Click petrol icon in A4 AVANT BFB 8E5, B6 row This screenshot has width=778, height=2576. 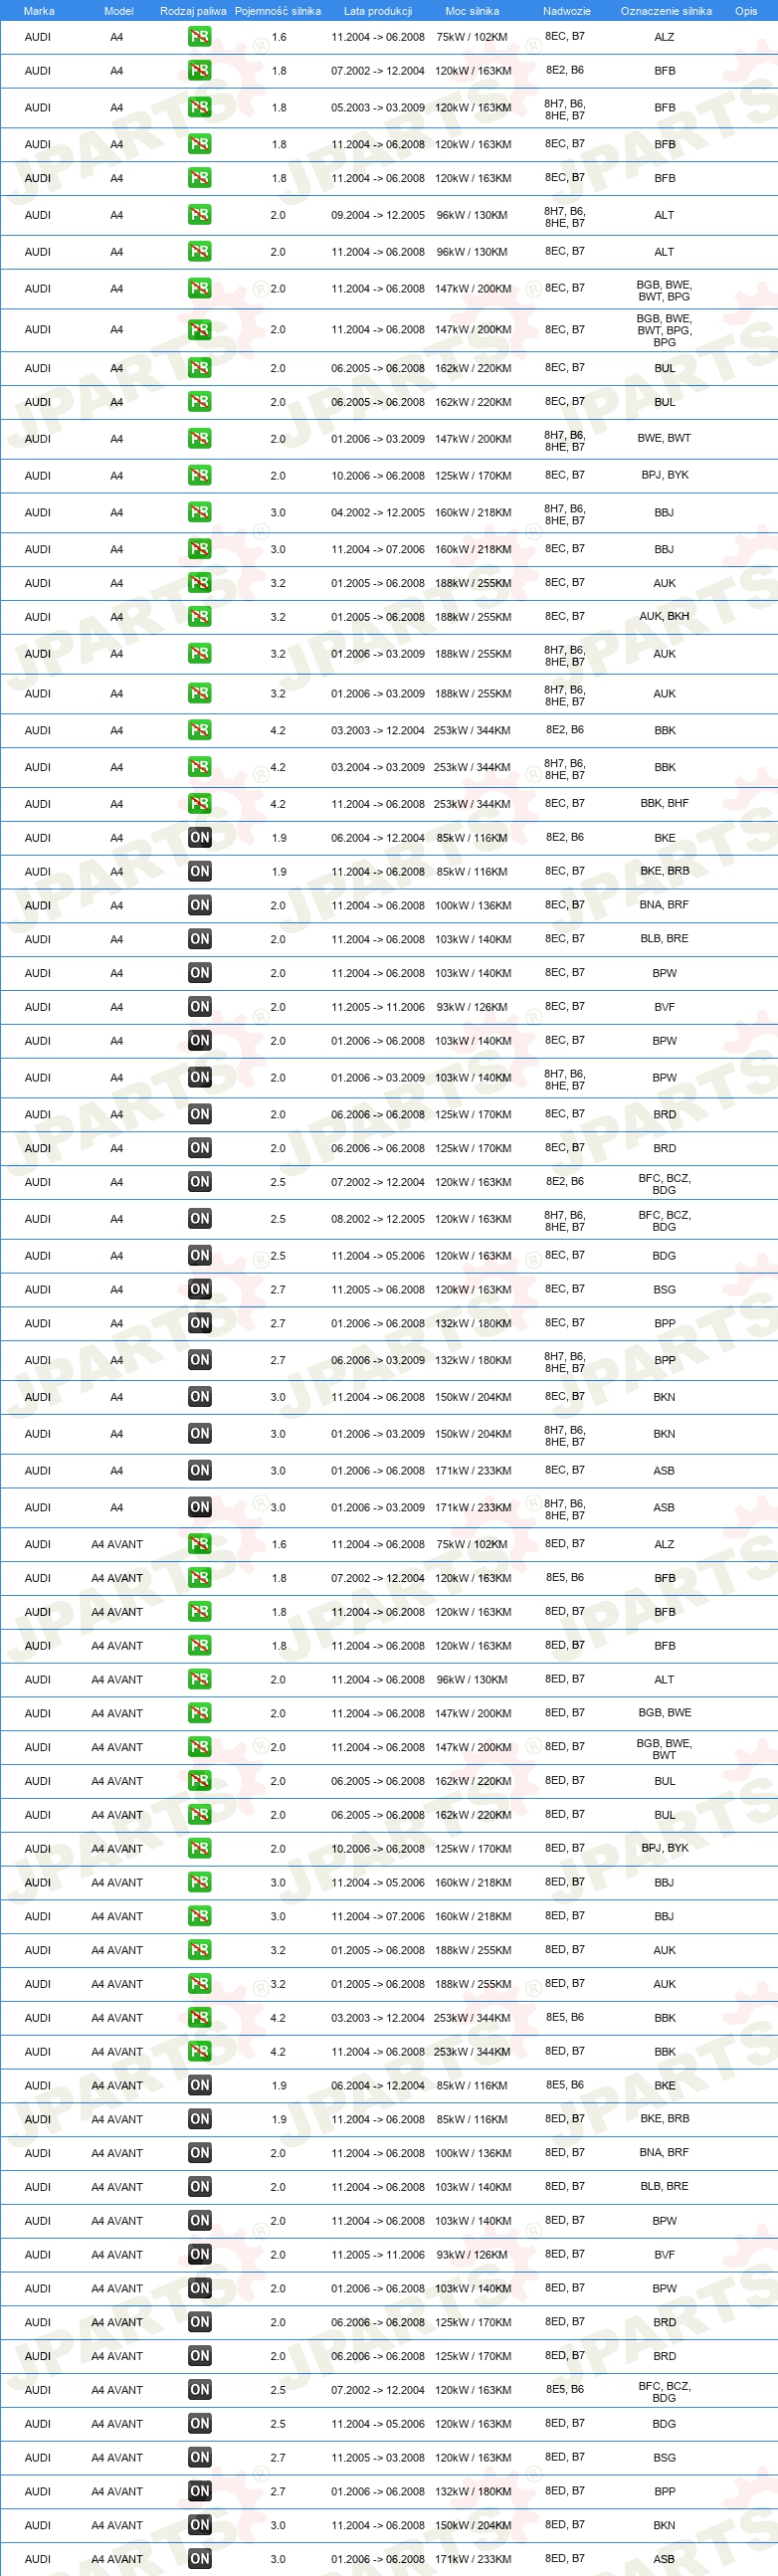200,1579
